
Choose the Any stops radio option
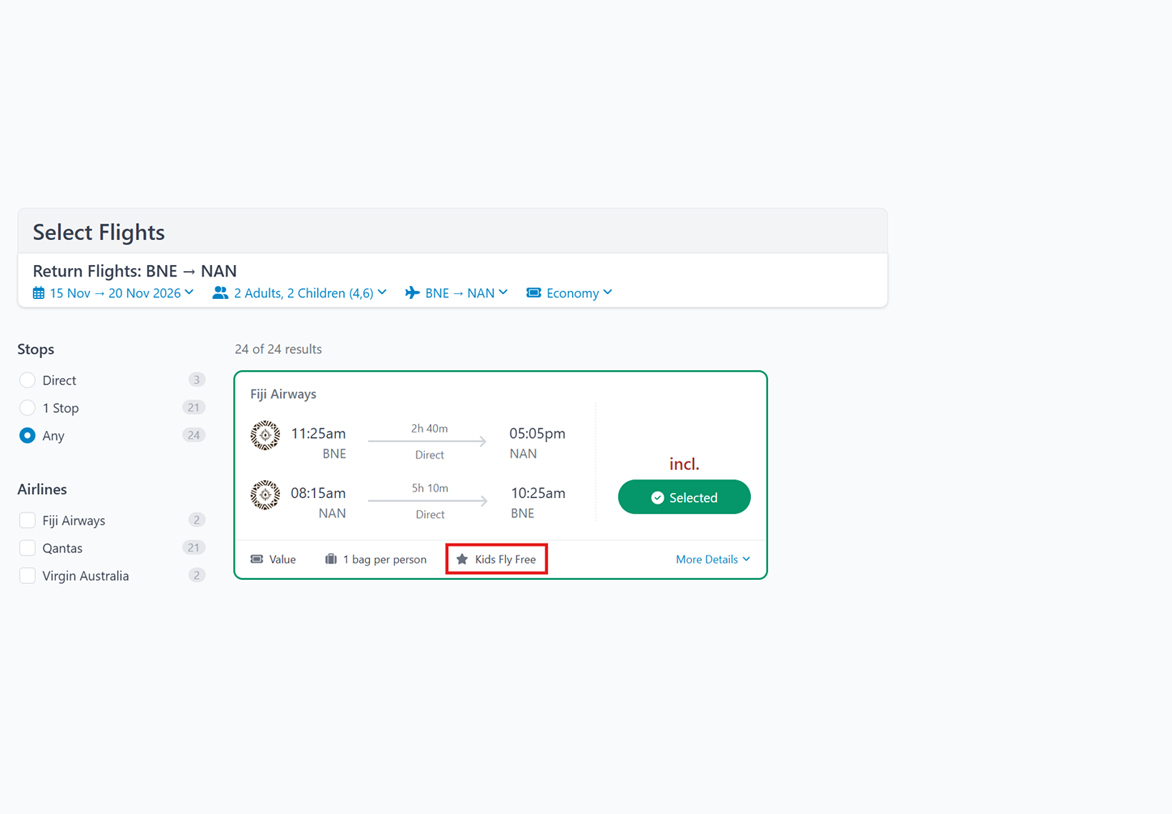coord(27,436)
